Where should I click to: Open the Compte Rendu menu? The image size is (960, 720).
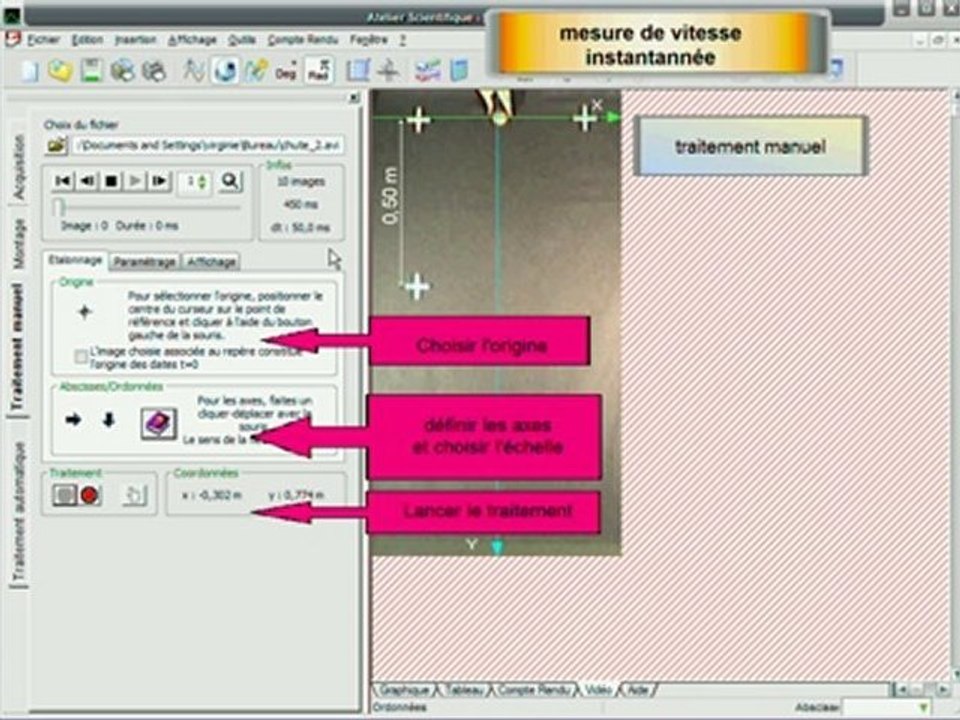302,40
